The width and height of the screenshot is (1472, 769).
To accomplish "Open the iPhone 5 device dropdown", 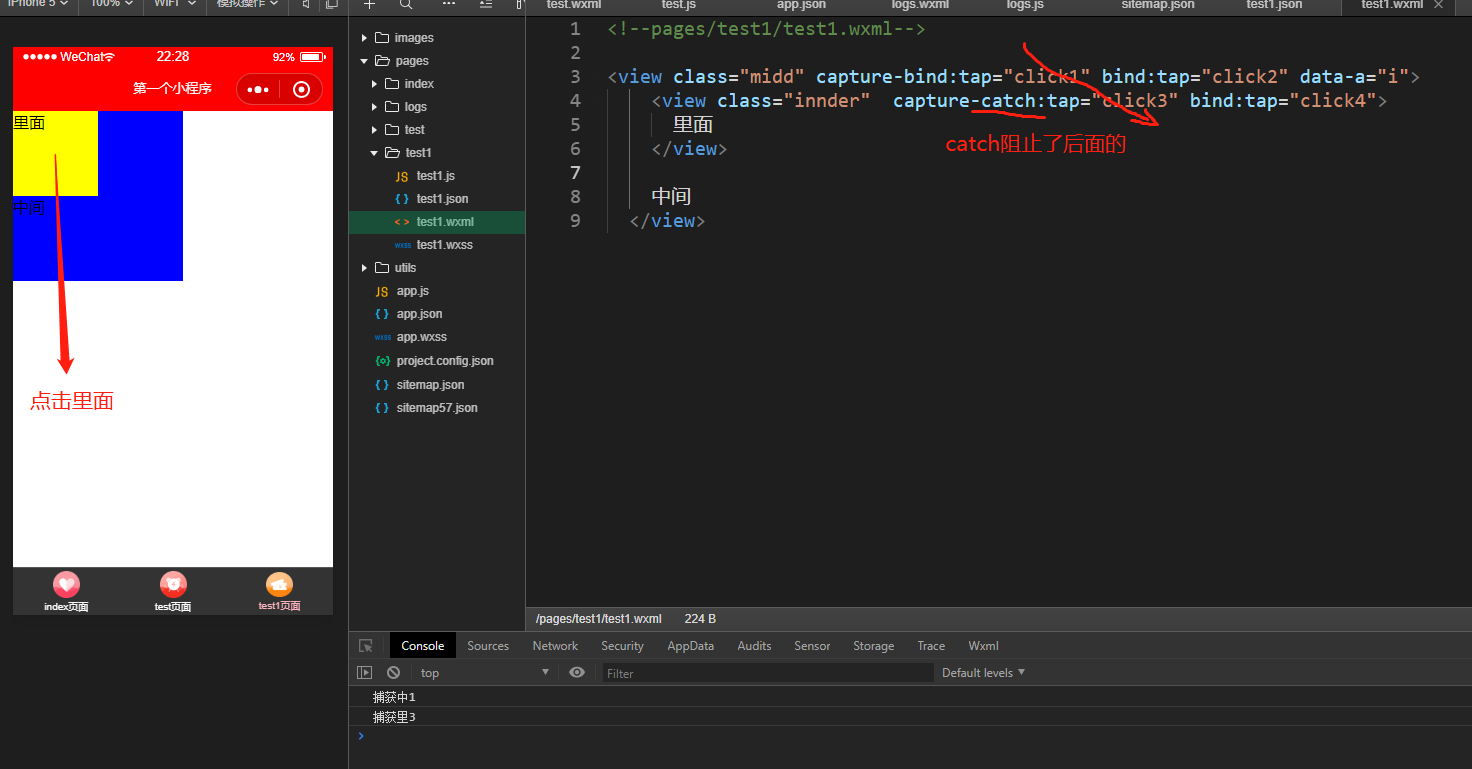I will click(x=40, y=5).
